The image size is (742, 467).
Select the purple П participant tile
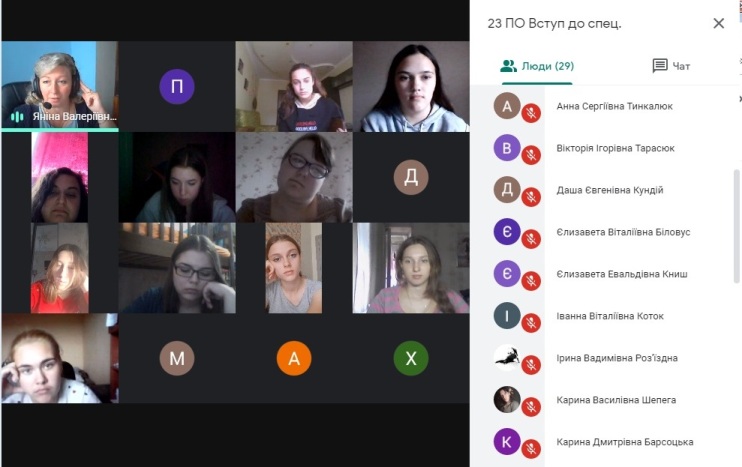pyautogui.click(x=177, y=86)
